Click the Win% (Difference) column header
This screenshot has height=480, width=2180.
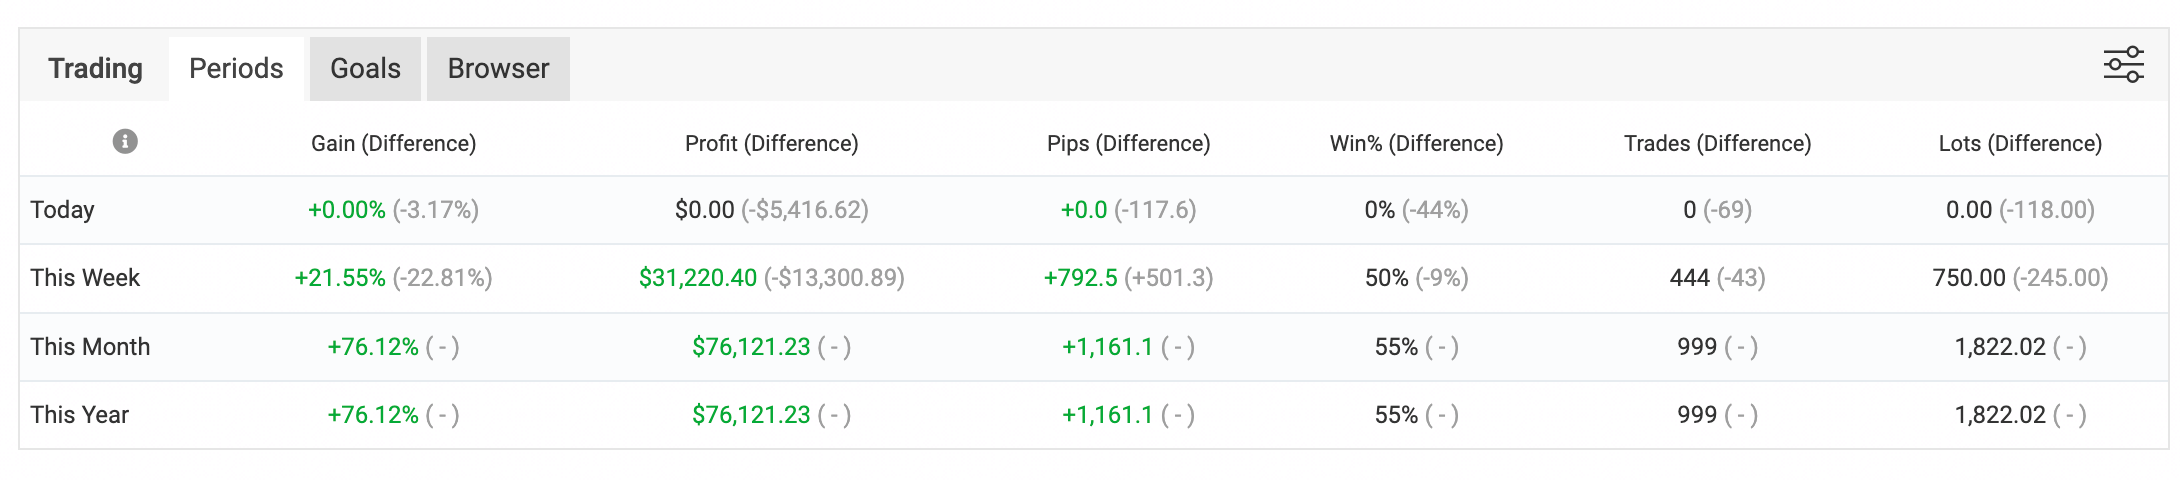tap(1416, 144)
